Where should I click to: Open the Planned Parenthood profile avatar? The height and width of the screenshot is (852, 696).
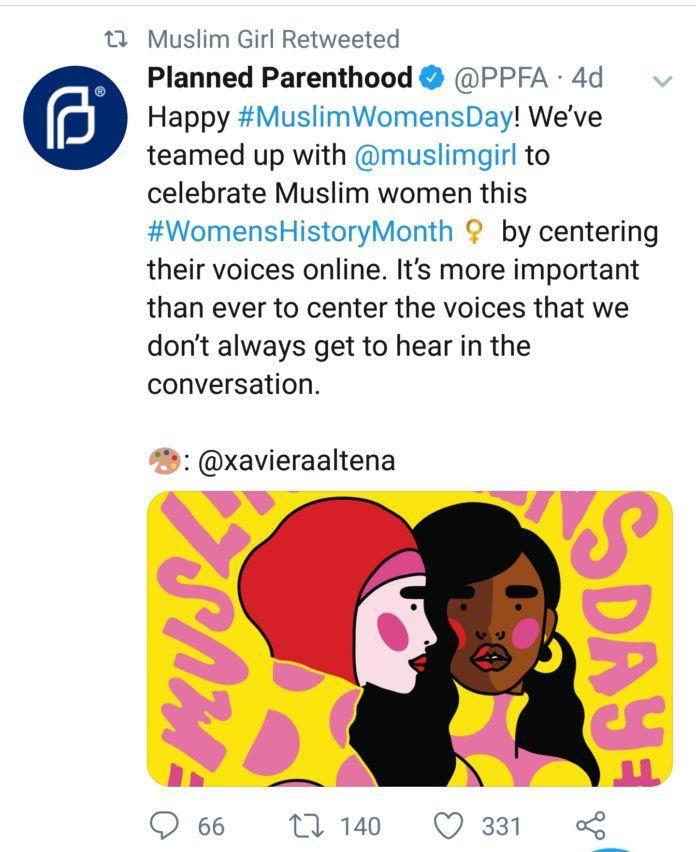75,117
